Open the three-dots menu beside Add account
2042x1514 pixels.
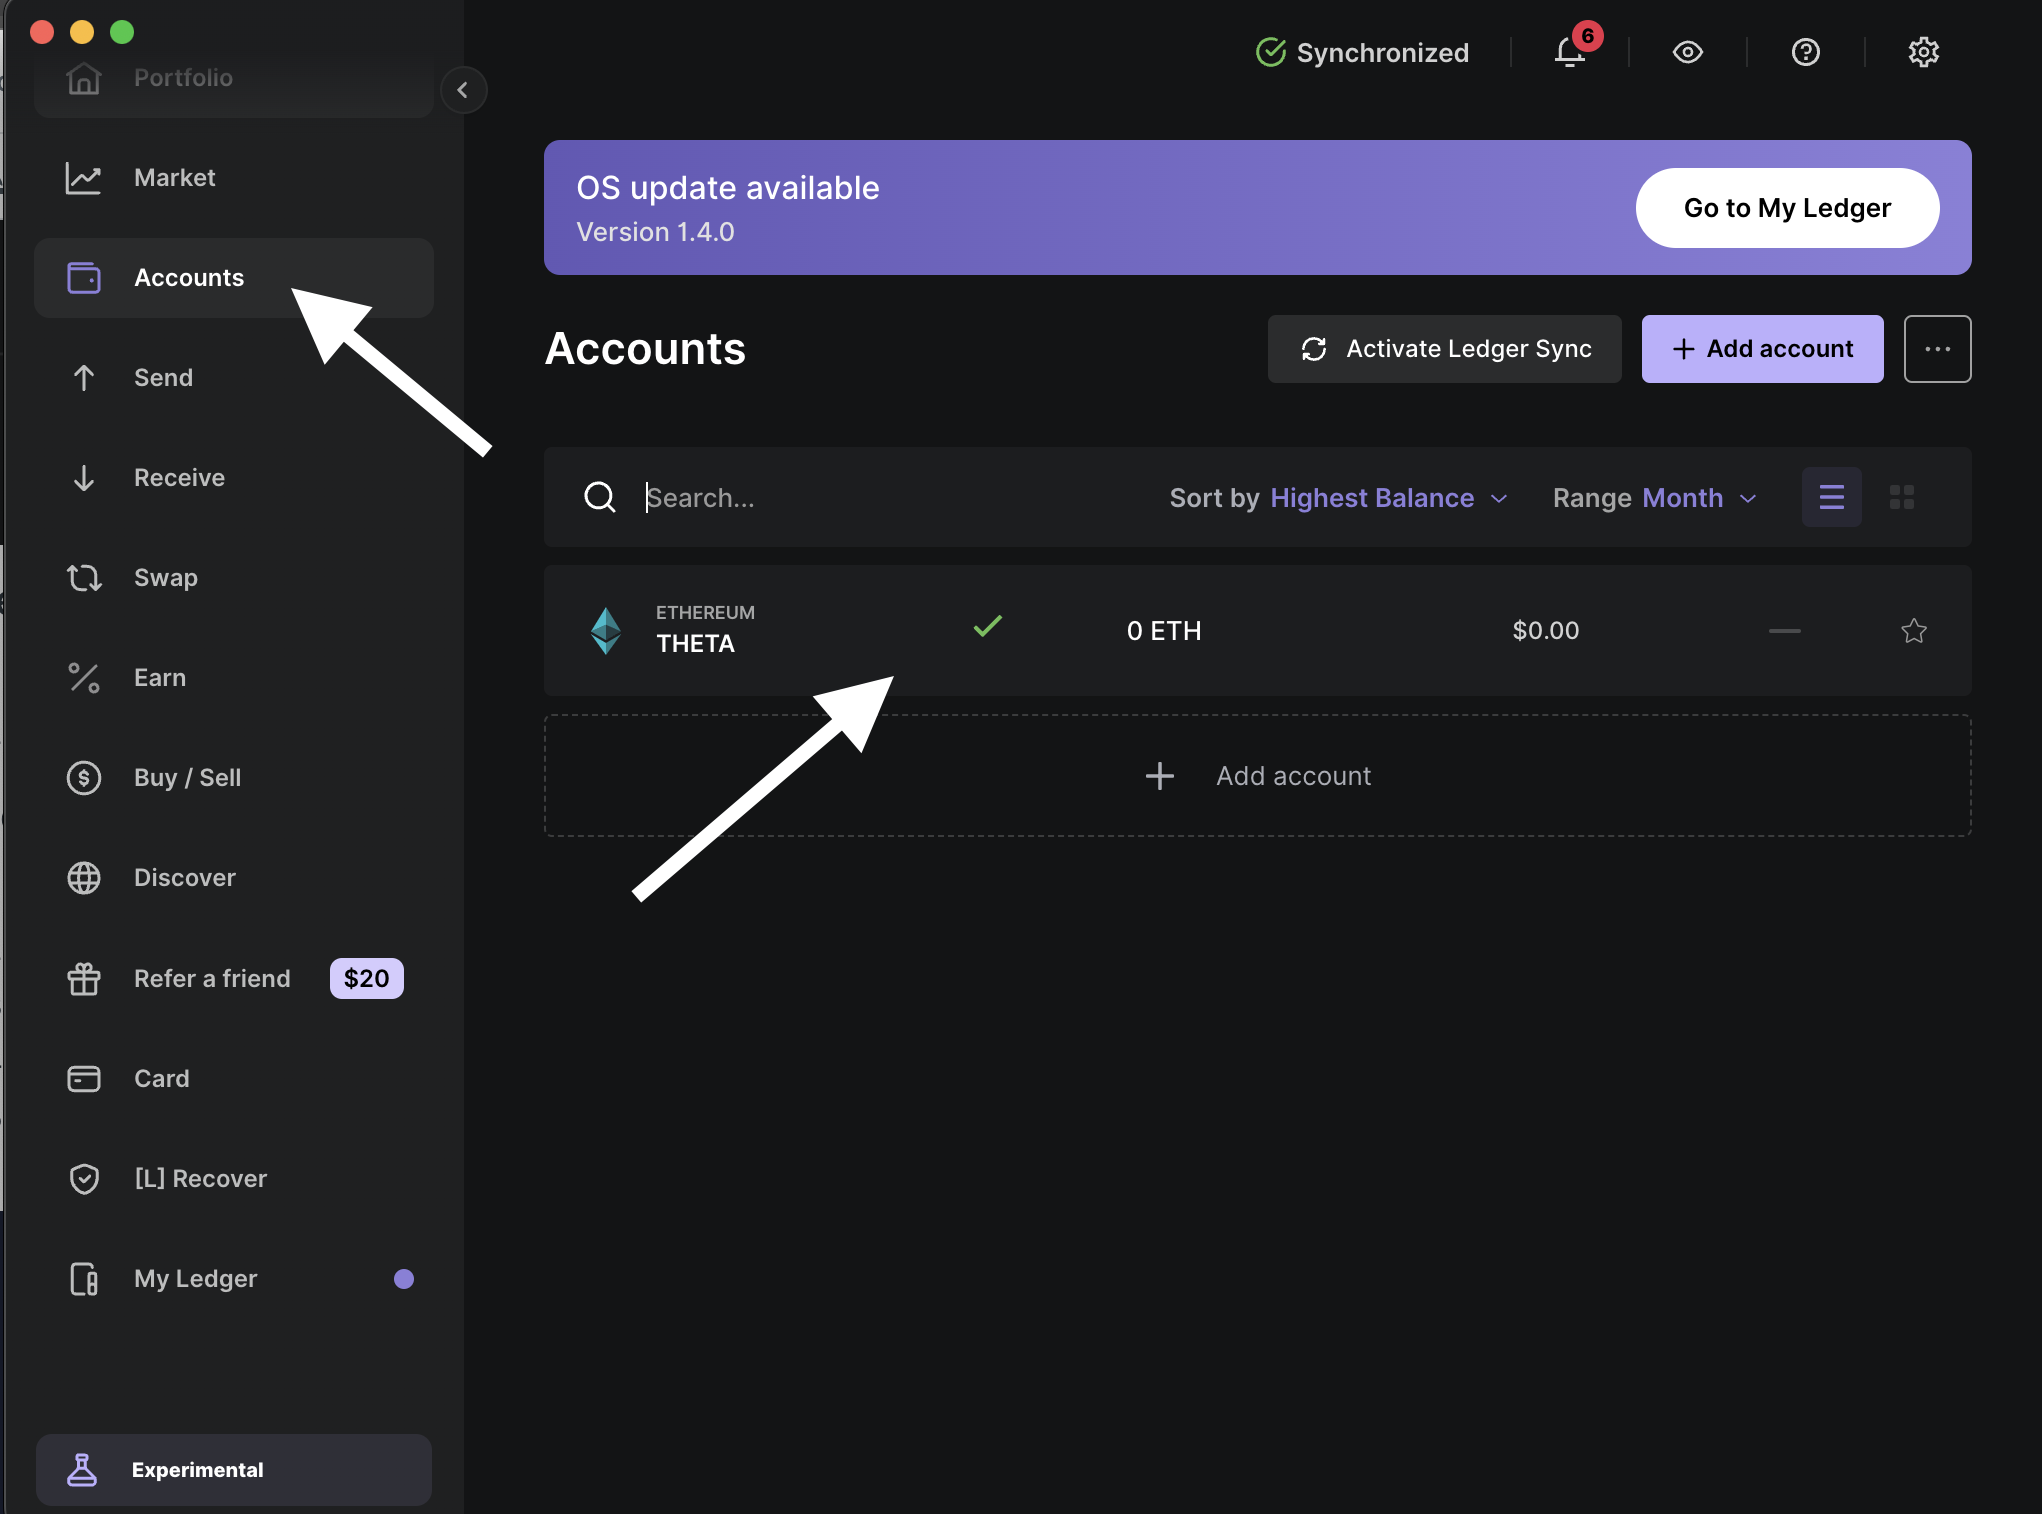click(1937, 349)
